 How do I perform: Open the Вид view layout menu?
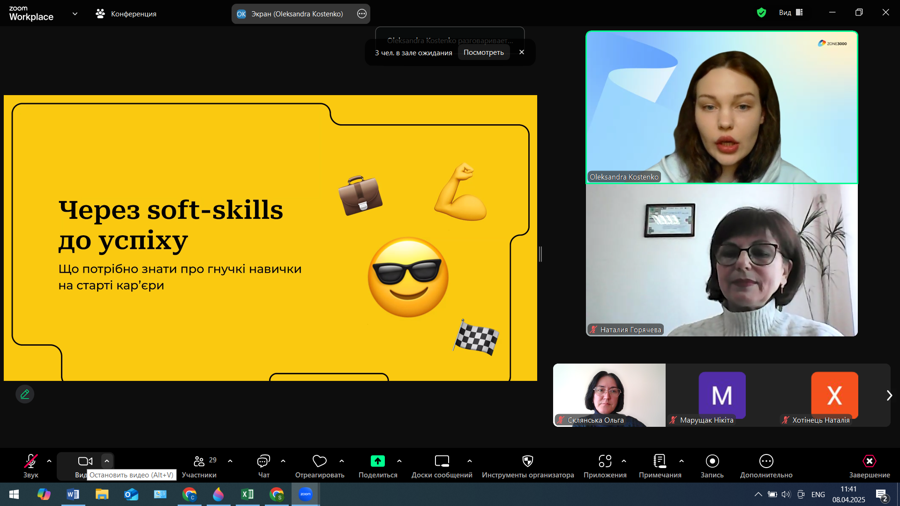(791, 13)
